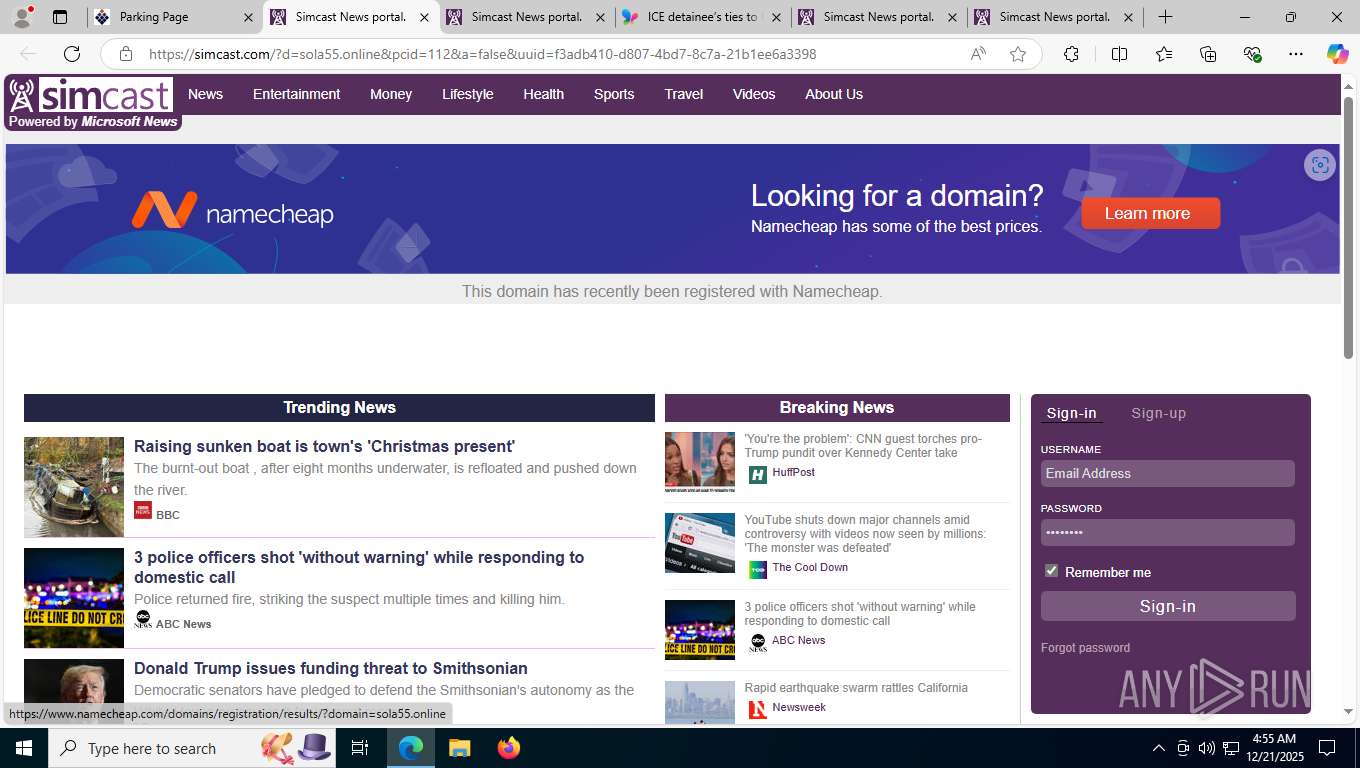The width and height of the screenshot is (1360, 768).
Task: Click Learn more on Namecheap banner
Action: 1150,213
